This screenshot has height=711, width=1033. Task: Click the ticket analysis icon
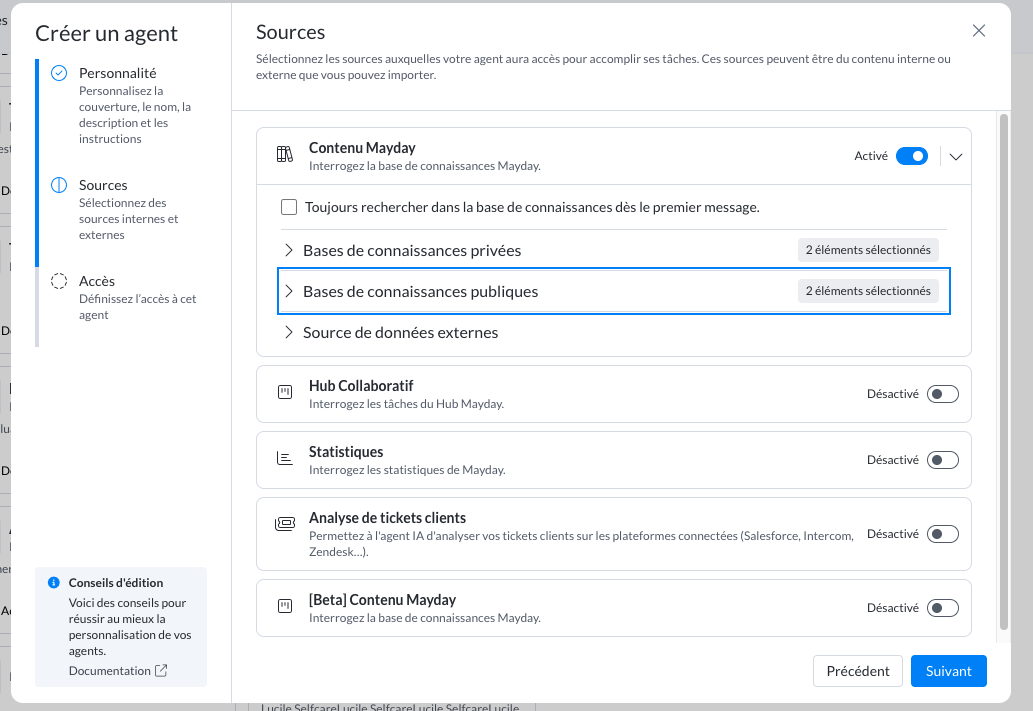(285, 524)
